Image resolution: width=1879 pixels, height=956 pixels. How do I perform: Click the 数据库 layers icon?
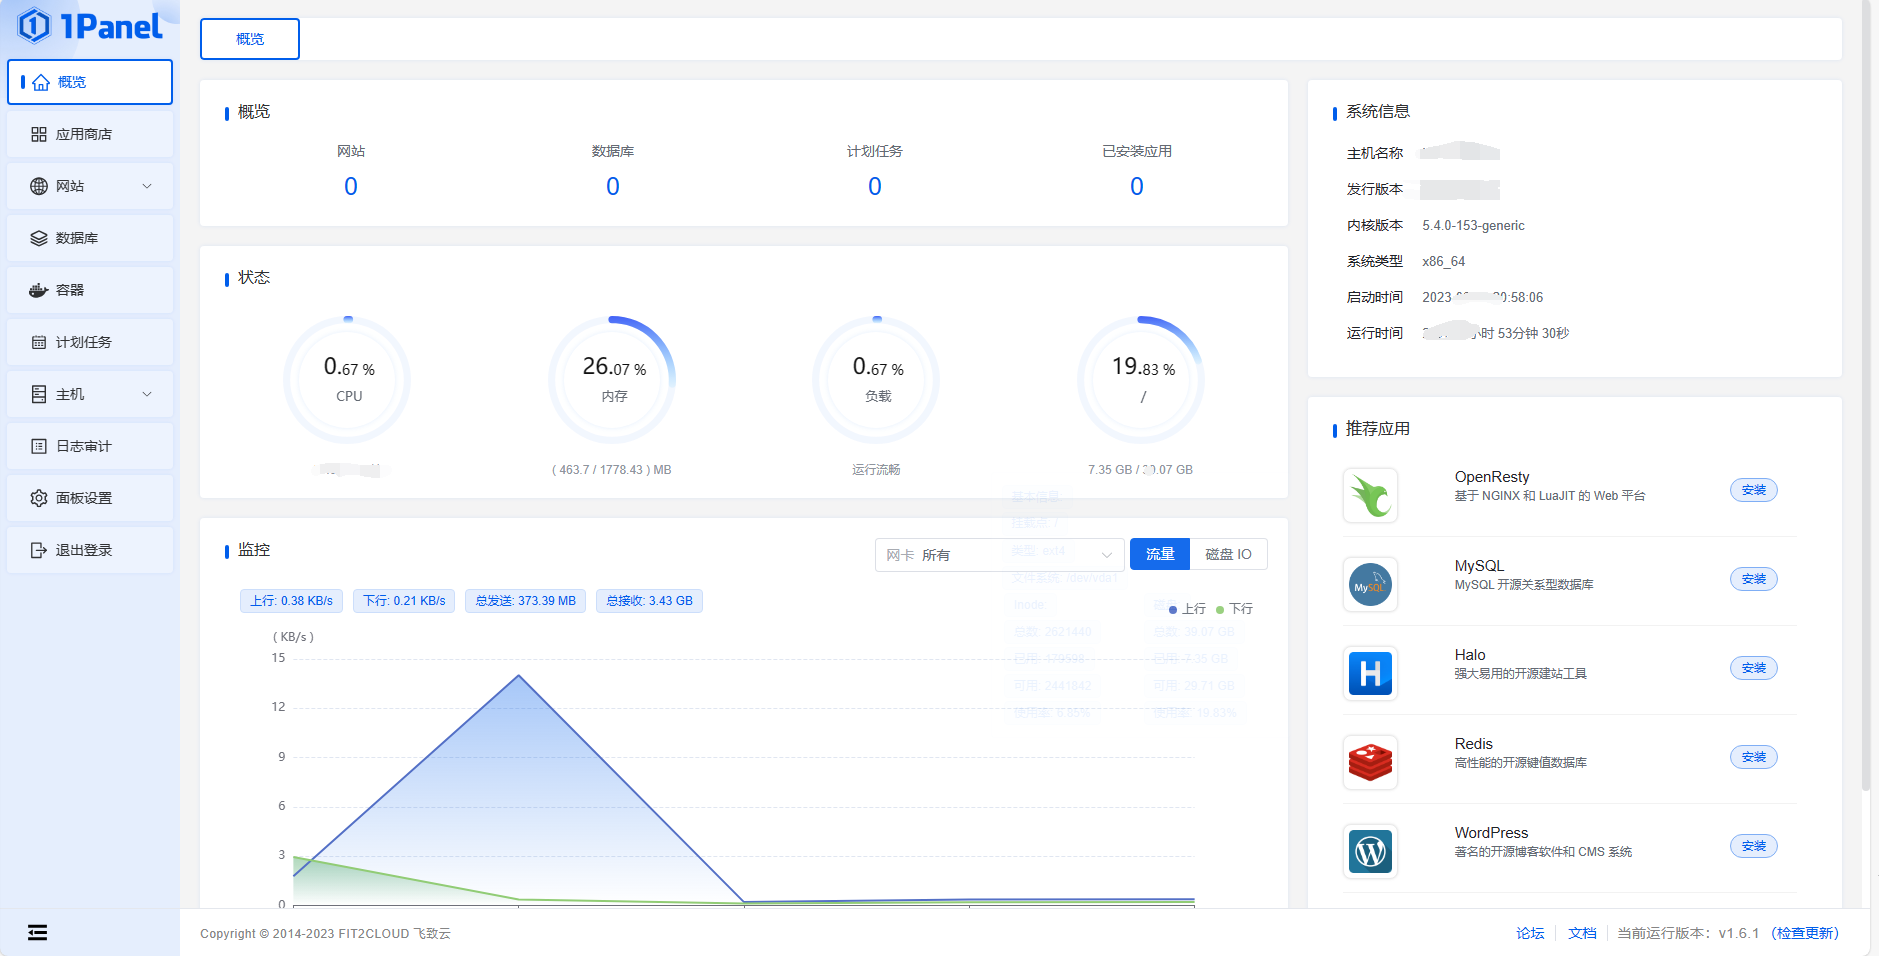39,238
